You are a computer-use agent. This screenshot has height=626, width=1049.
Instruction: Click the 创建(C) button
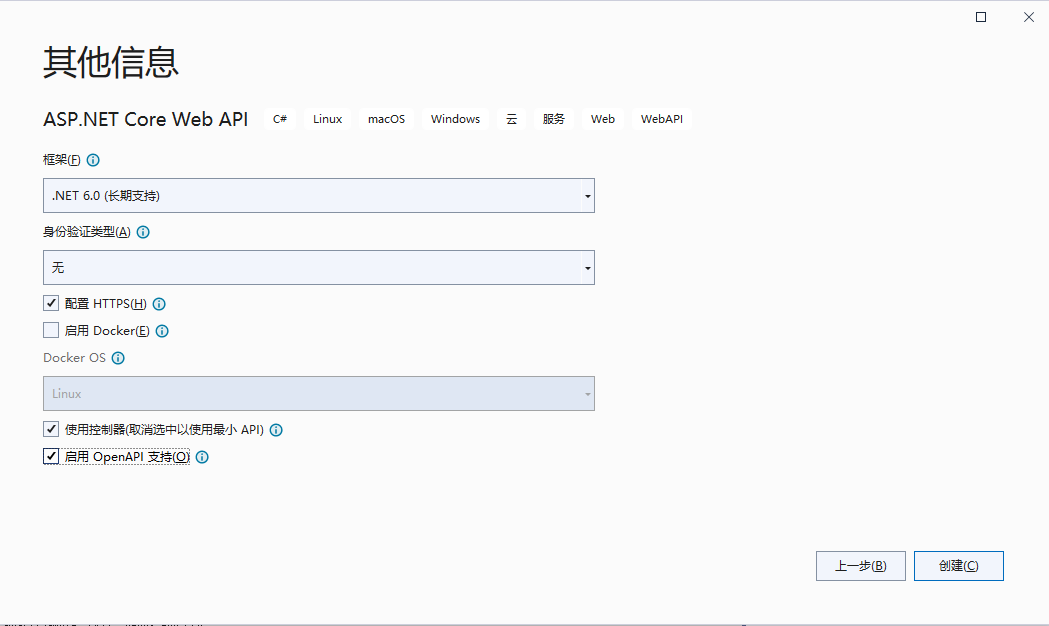959,566
